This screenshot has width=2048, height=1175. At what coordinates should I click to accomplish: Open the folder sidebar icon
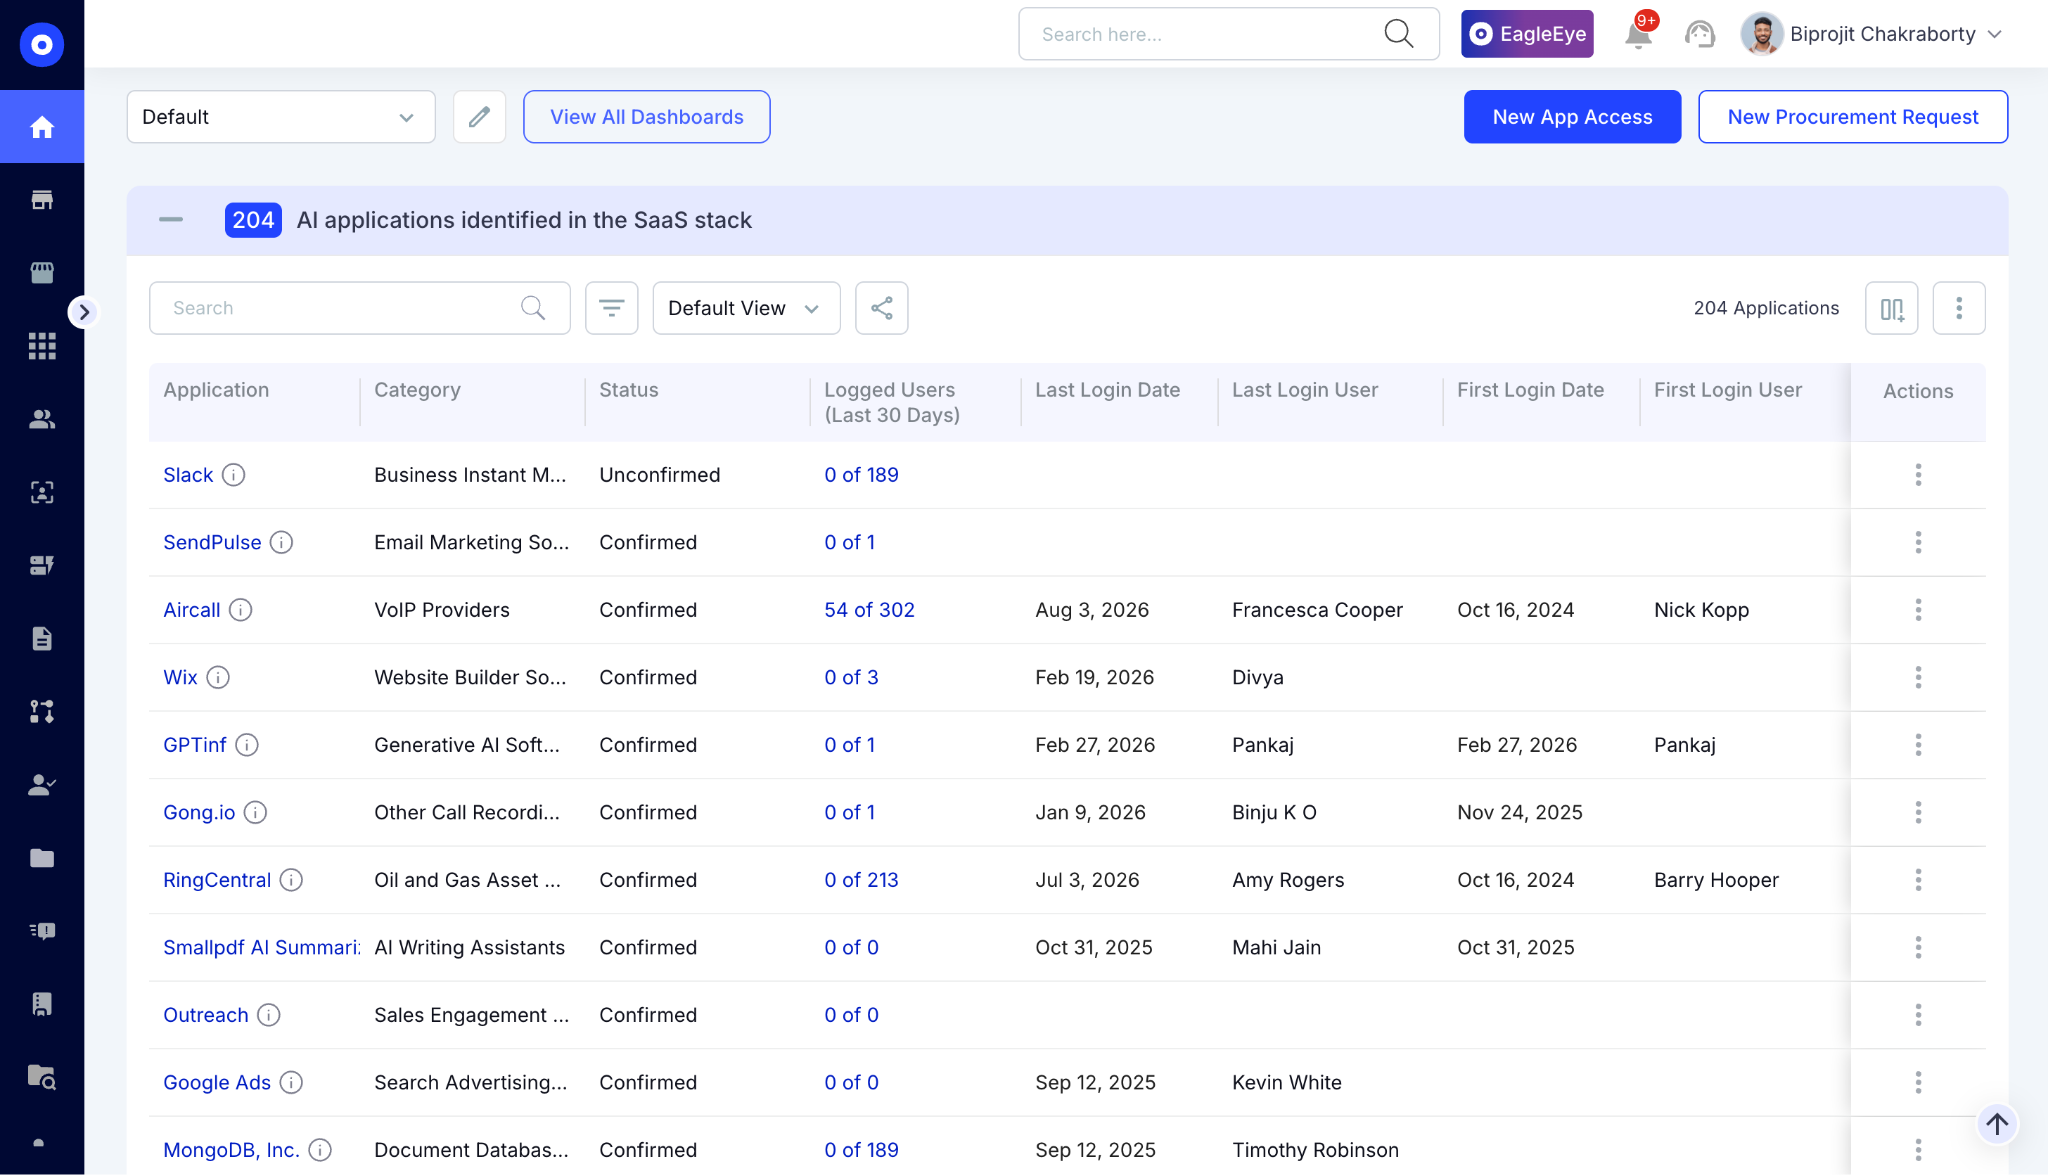pyautogui.click(x=42, y=858)
